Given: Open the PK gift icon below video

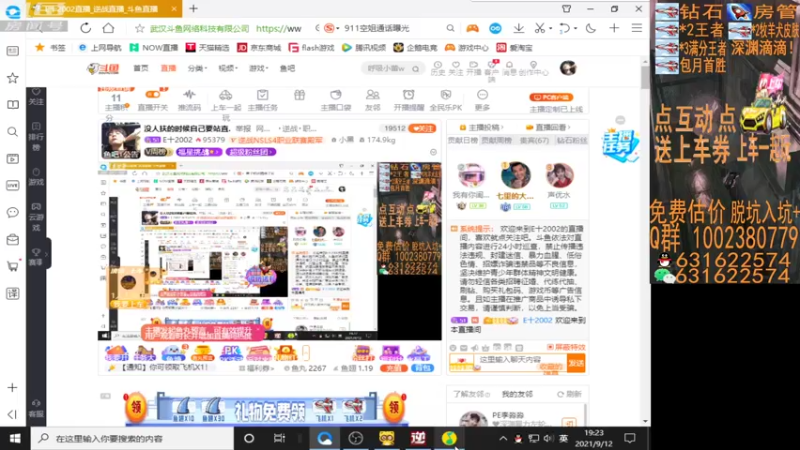Looking at the screenshot, I should [x=231, y=353].
